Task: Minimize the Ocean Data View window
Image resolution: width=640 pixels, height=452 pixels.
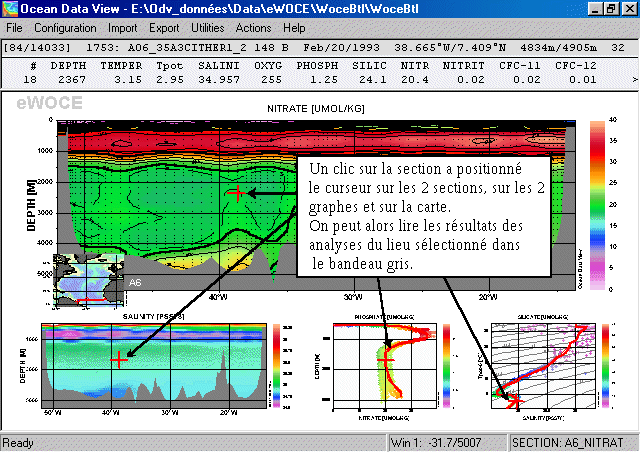Action: coord(595,9)
